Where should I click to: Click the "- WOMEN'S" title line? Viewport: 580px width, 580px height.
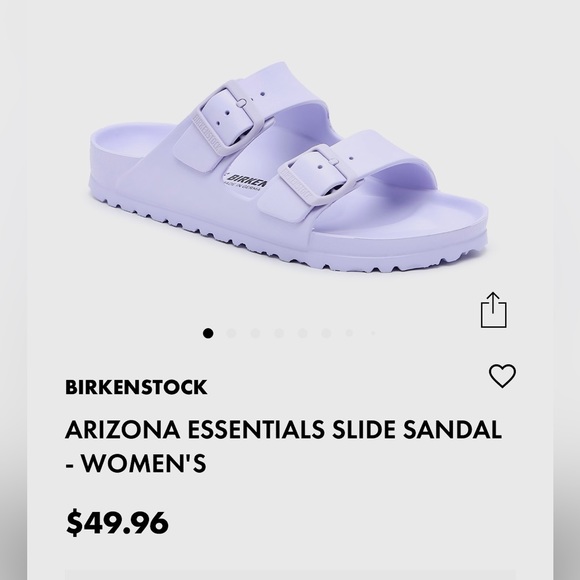[x=136, y=463]
